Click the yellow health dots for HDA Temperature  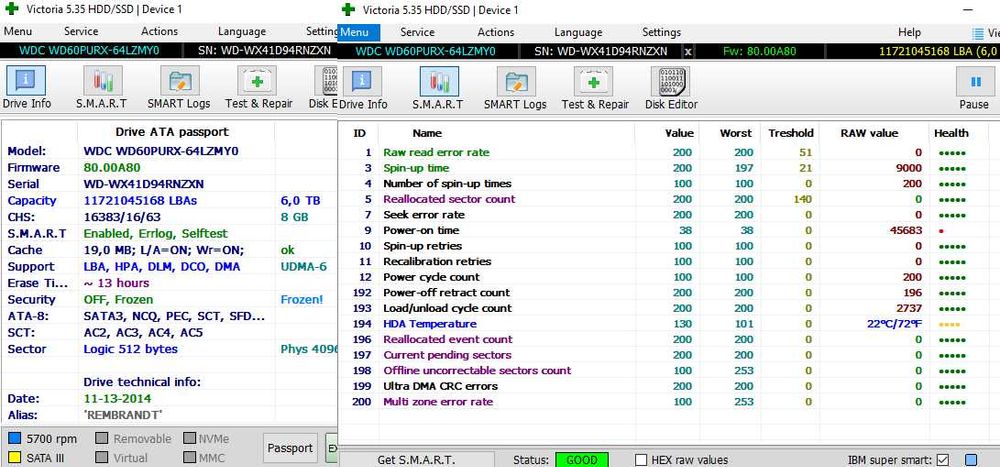949,324
